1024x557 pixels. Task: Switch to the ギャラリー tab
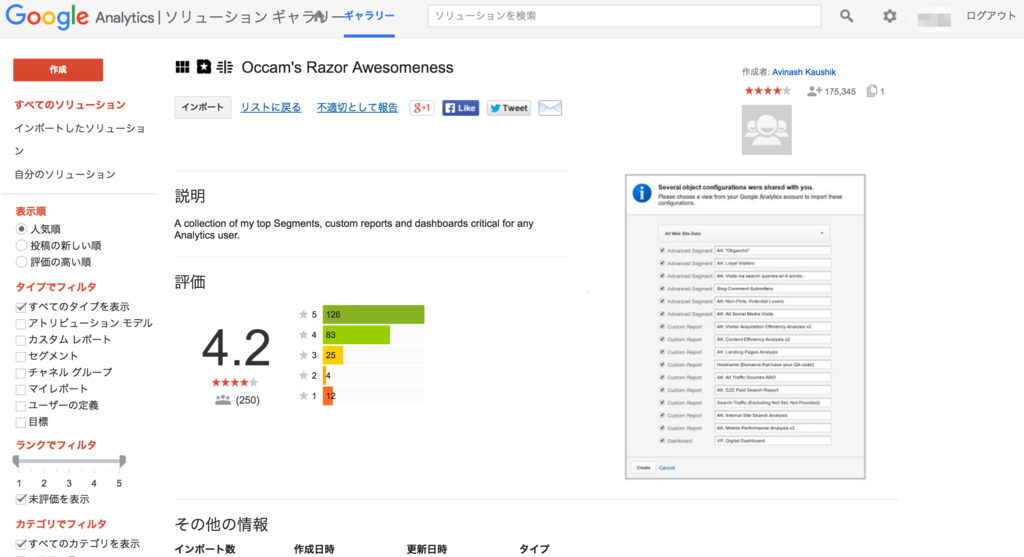[x=369, y=16]
